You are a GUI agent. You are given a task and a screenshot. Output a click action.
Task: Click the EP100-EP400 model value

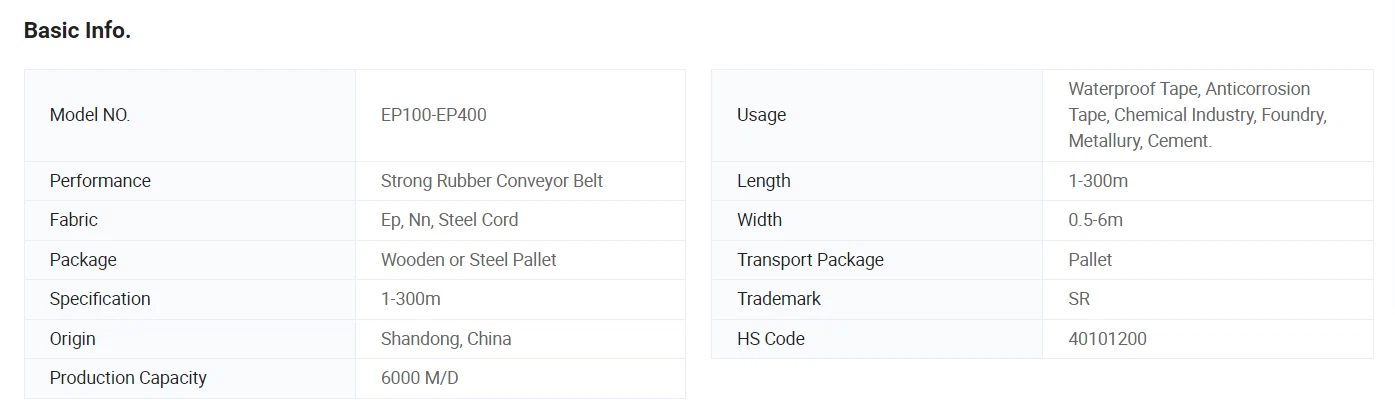(x=433, y=115)
